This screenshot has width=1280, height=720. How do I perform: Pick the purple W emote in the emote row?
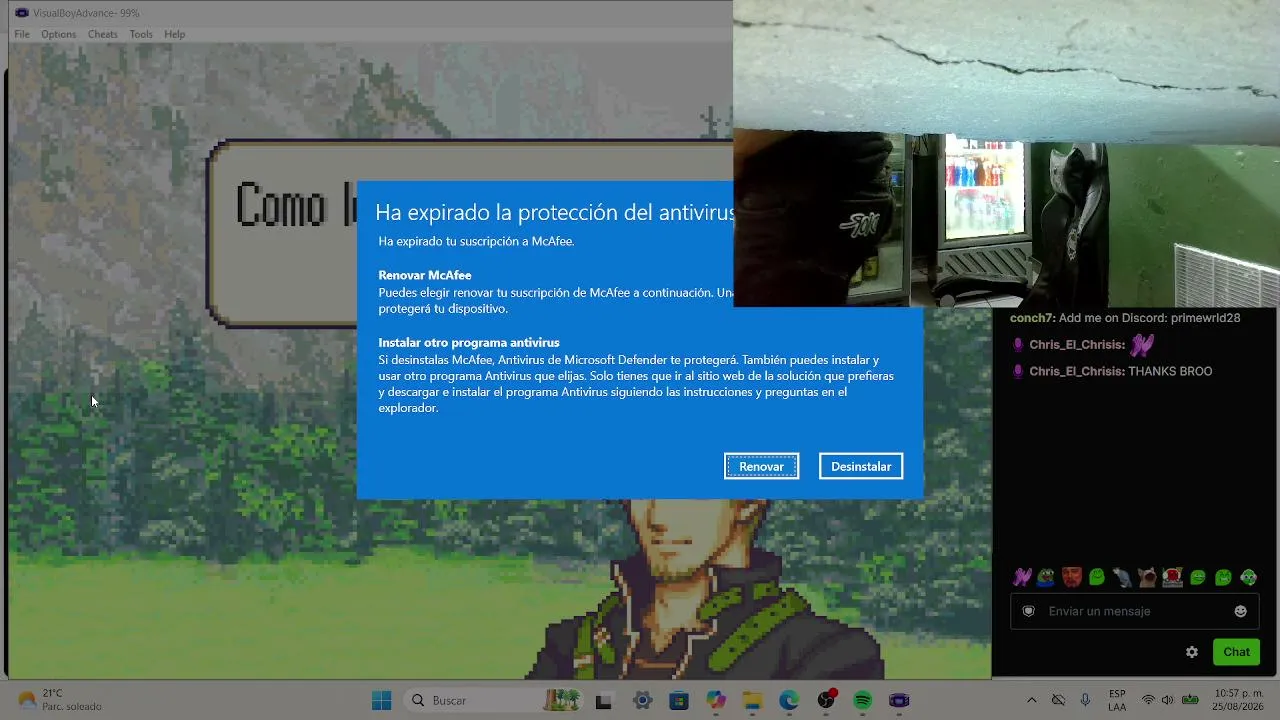(1022, 577)
